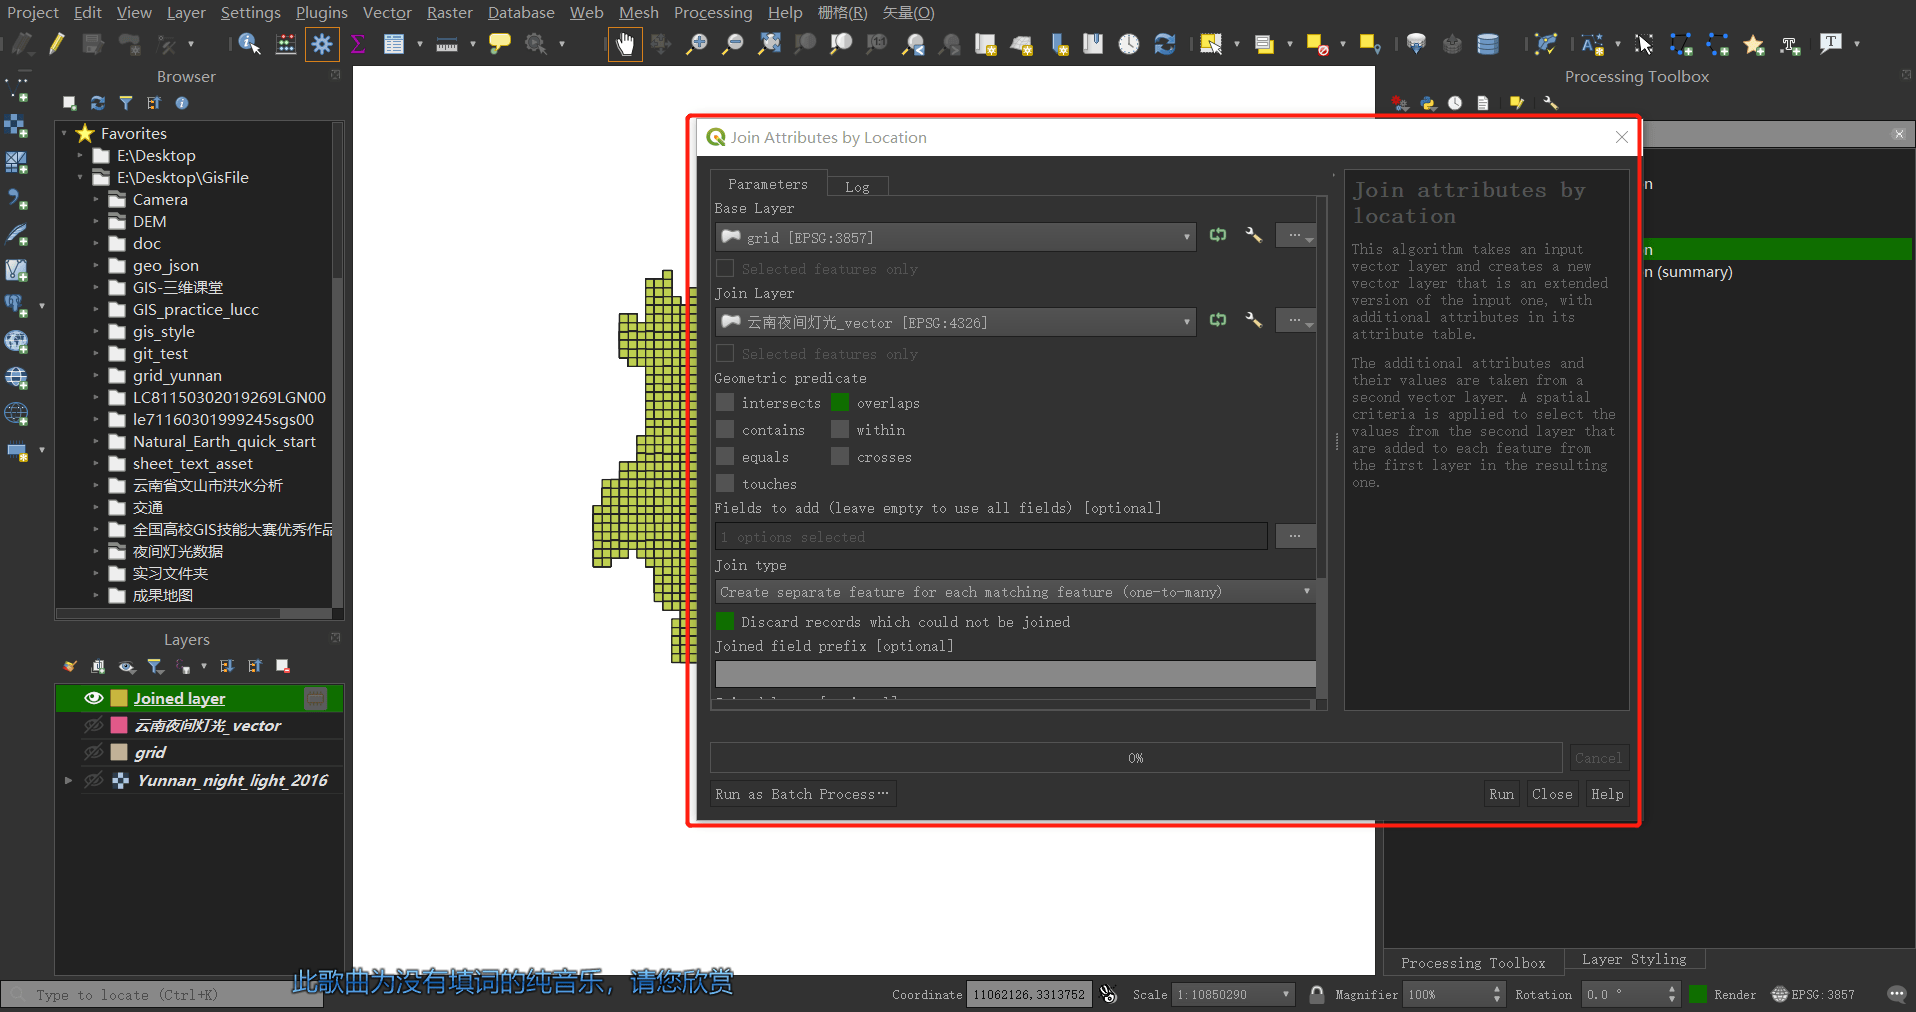
Task: Expand the E:\Desktop folder
Action: (x=81, y=155)
